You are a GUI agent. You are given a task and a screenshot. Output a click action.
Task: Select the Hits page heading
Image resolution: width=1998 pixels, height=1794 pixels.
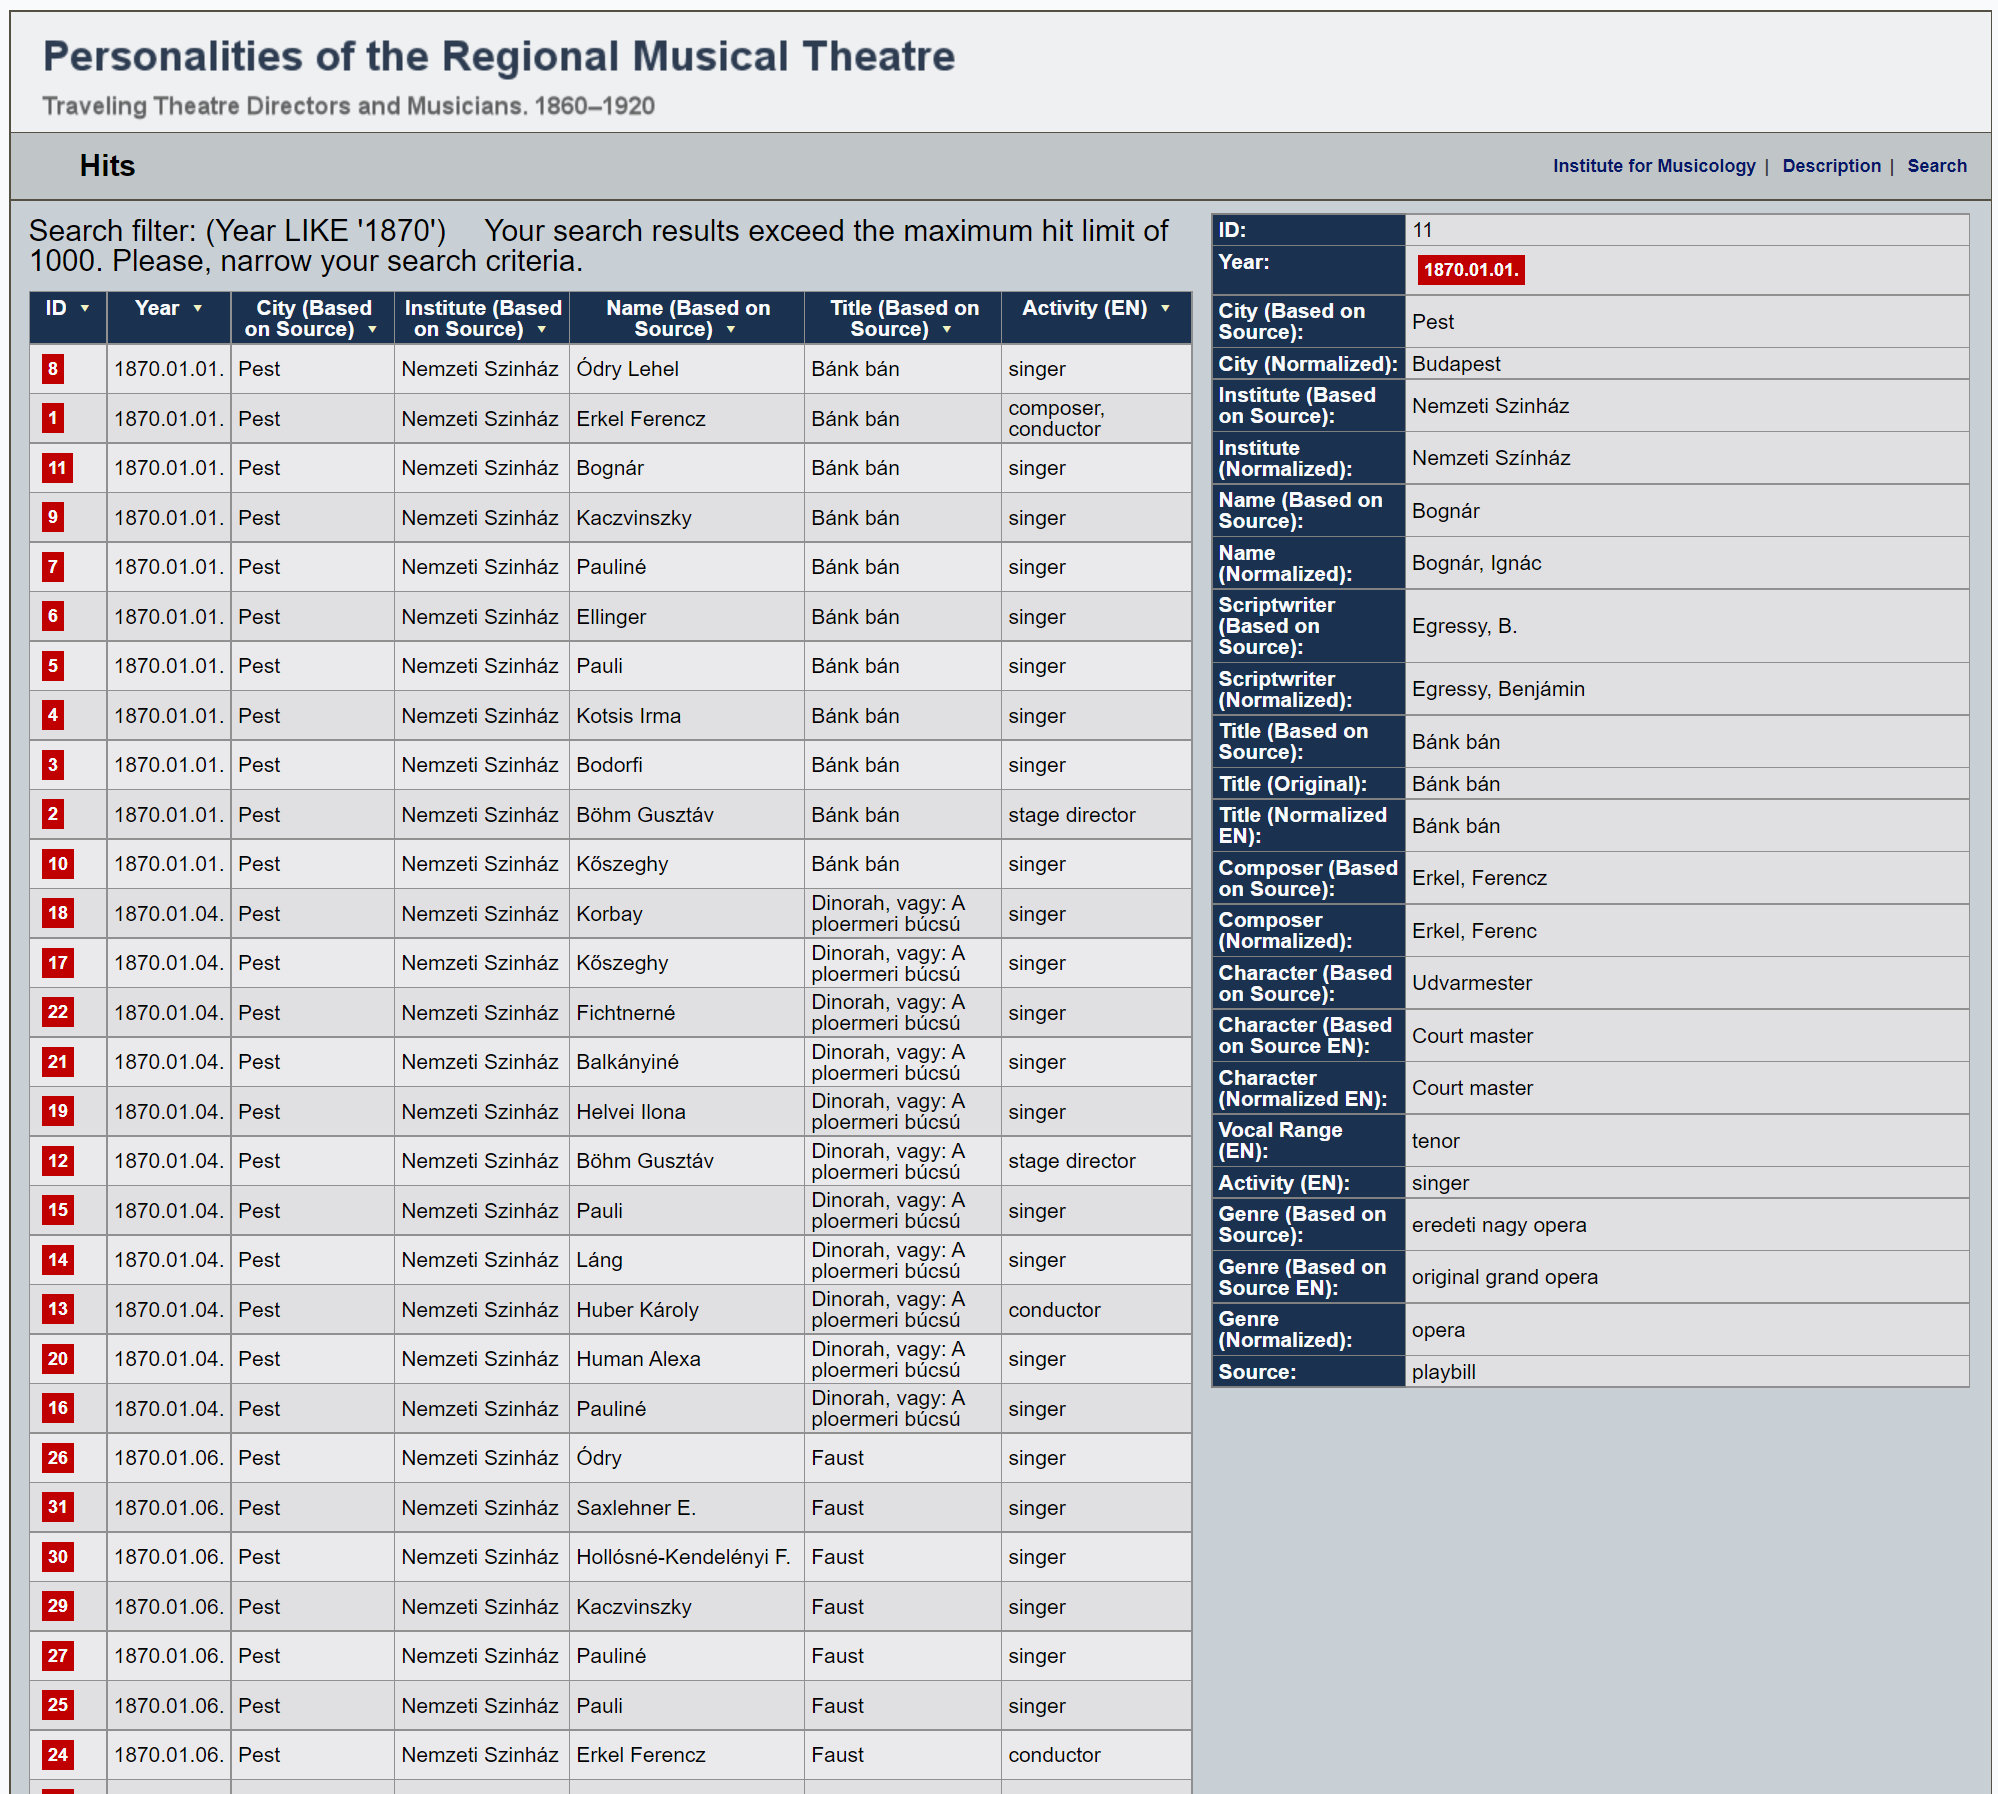click(x=107, y=166)
